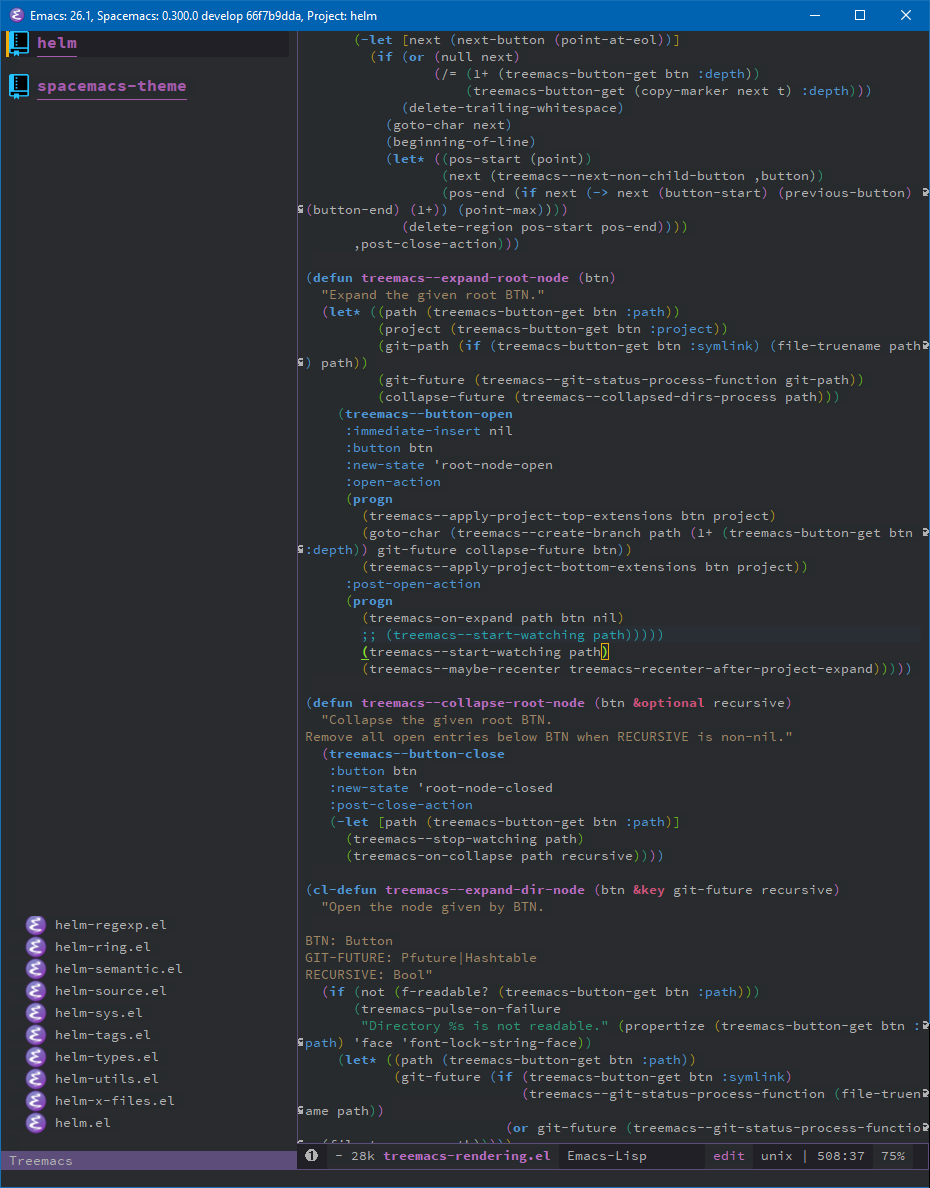The height and width of the screenshot is (1188, 930).
Task: Click the &optional keyword in collapse-root-node
Action: 669,703
